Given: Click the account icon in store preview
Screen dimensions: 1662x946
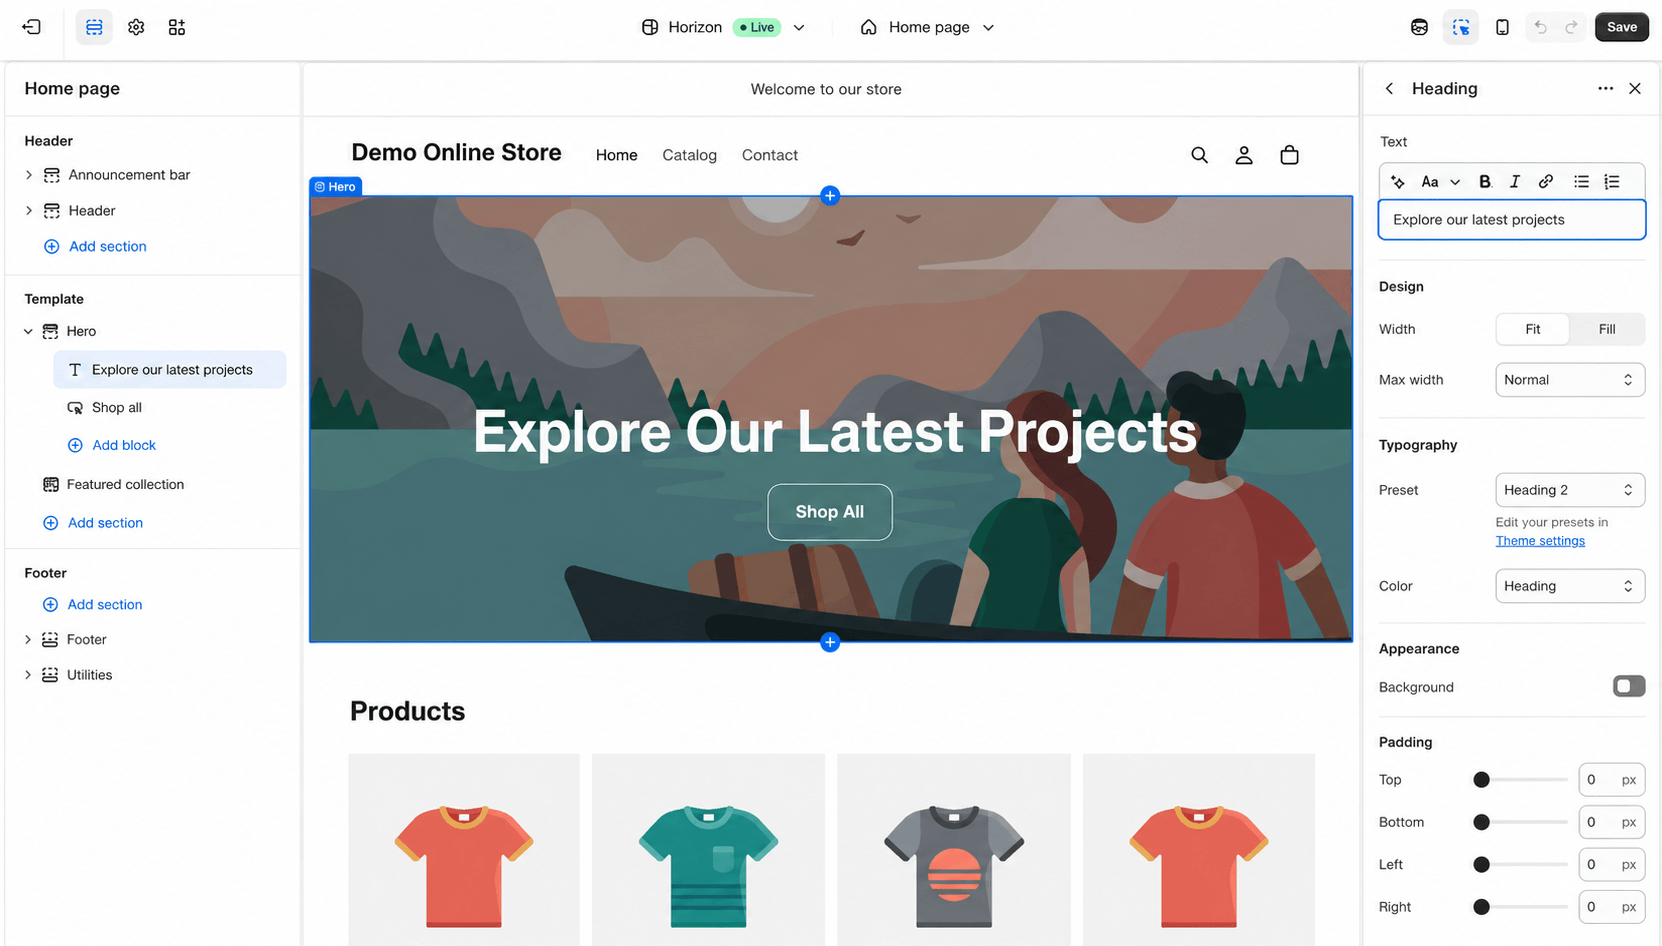Looking at the screenshot, I should (x=1244, y=155).
